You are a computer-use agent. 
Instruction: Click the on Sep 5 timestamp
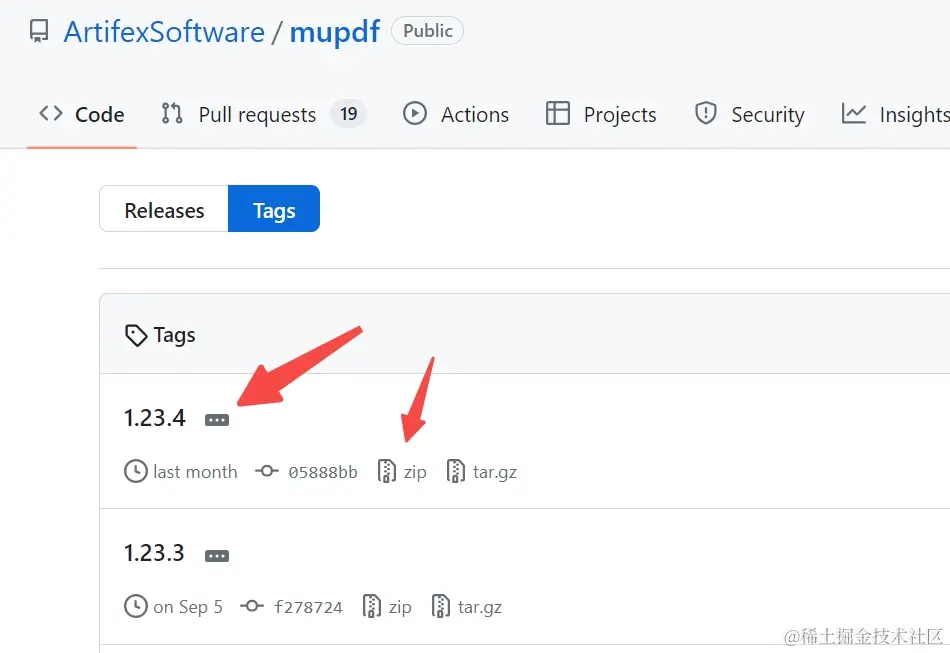188,607
